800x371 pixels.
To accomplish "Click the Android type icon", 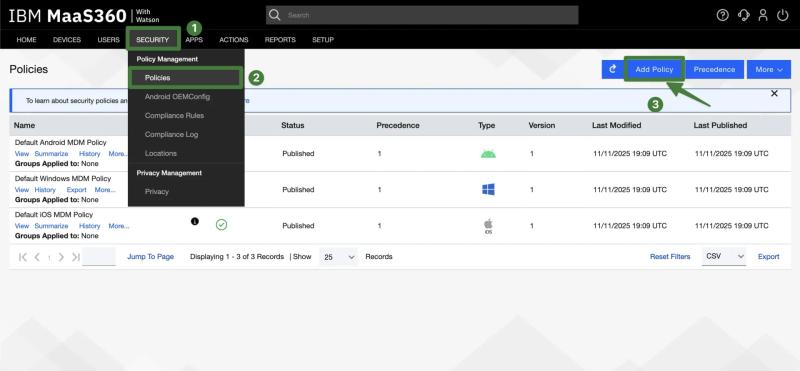I will pyautogui.click(x=488, y=154).
